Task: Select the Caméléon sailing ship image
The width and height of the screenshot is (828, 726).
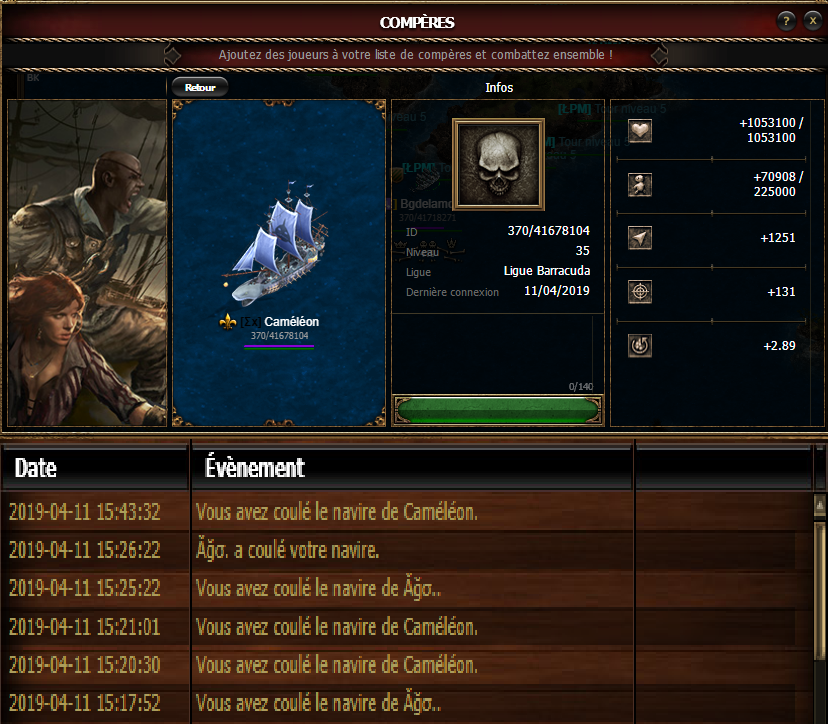Action: tap(277, 243)
